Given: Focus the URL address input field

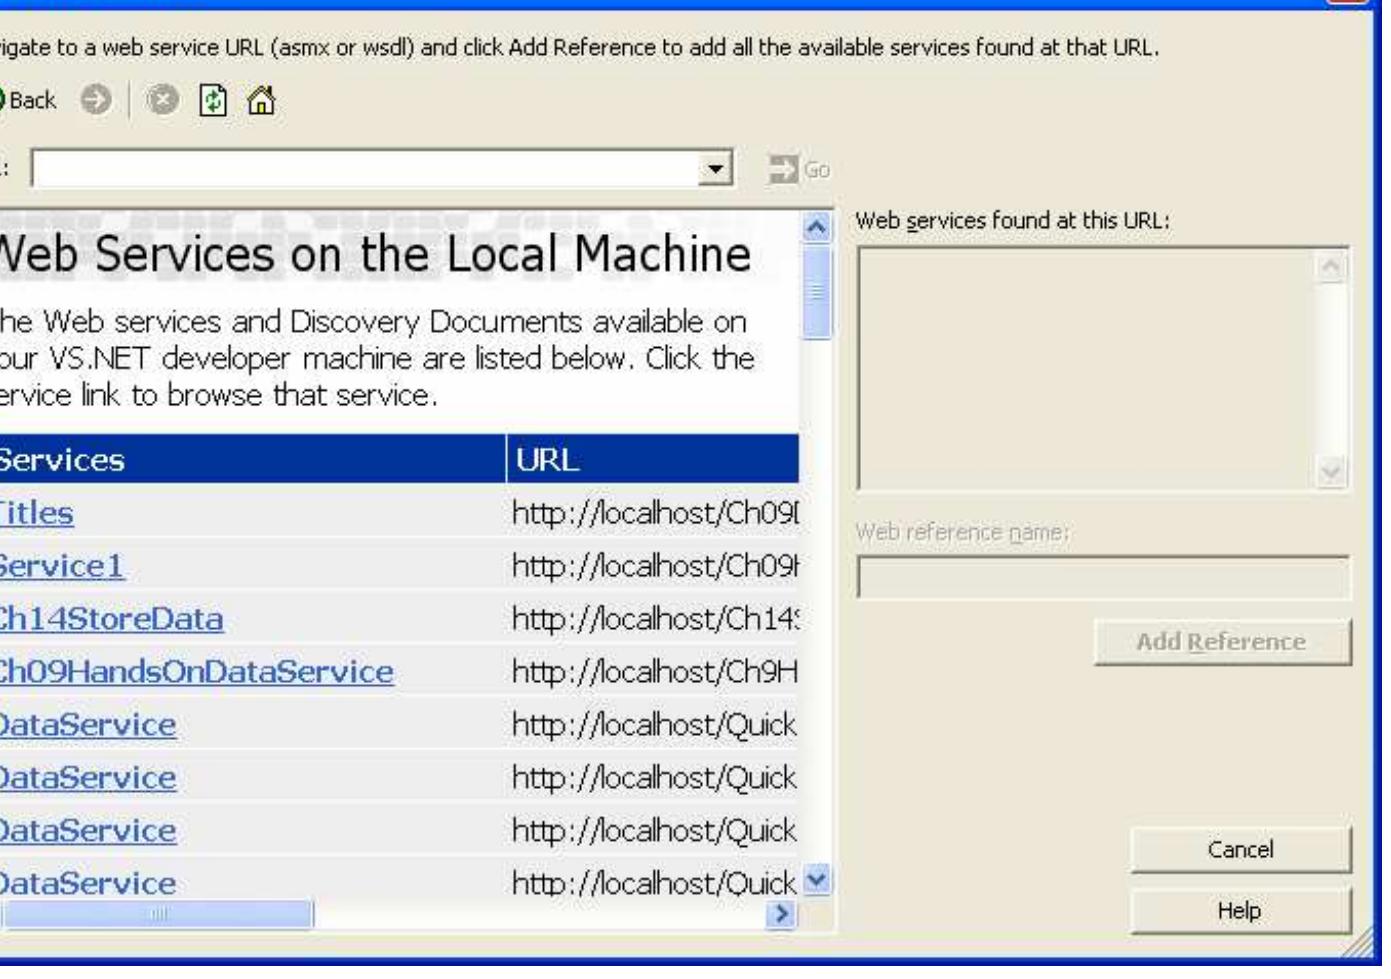Looking at the screenshot, I should point(365,169).
